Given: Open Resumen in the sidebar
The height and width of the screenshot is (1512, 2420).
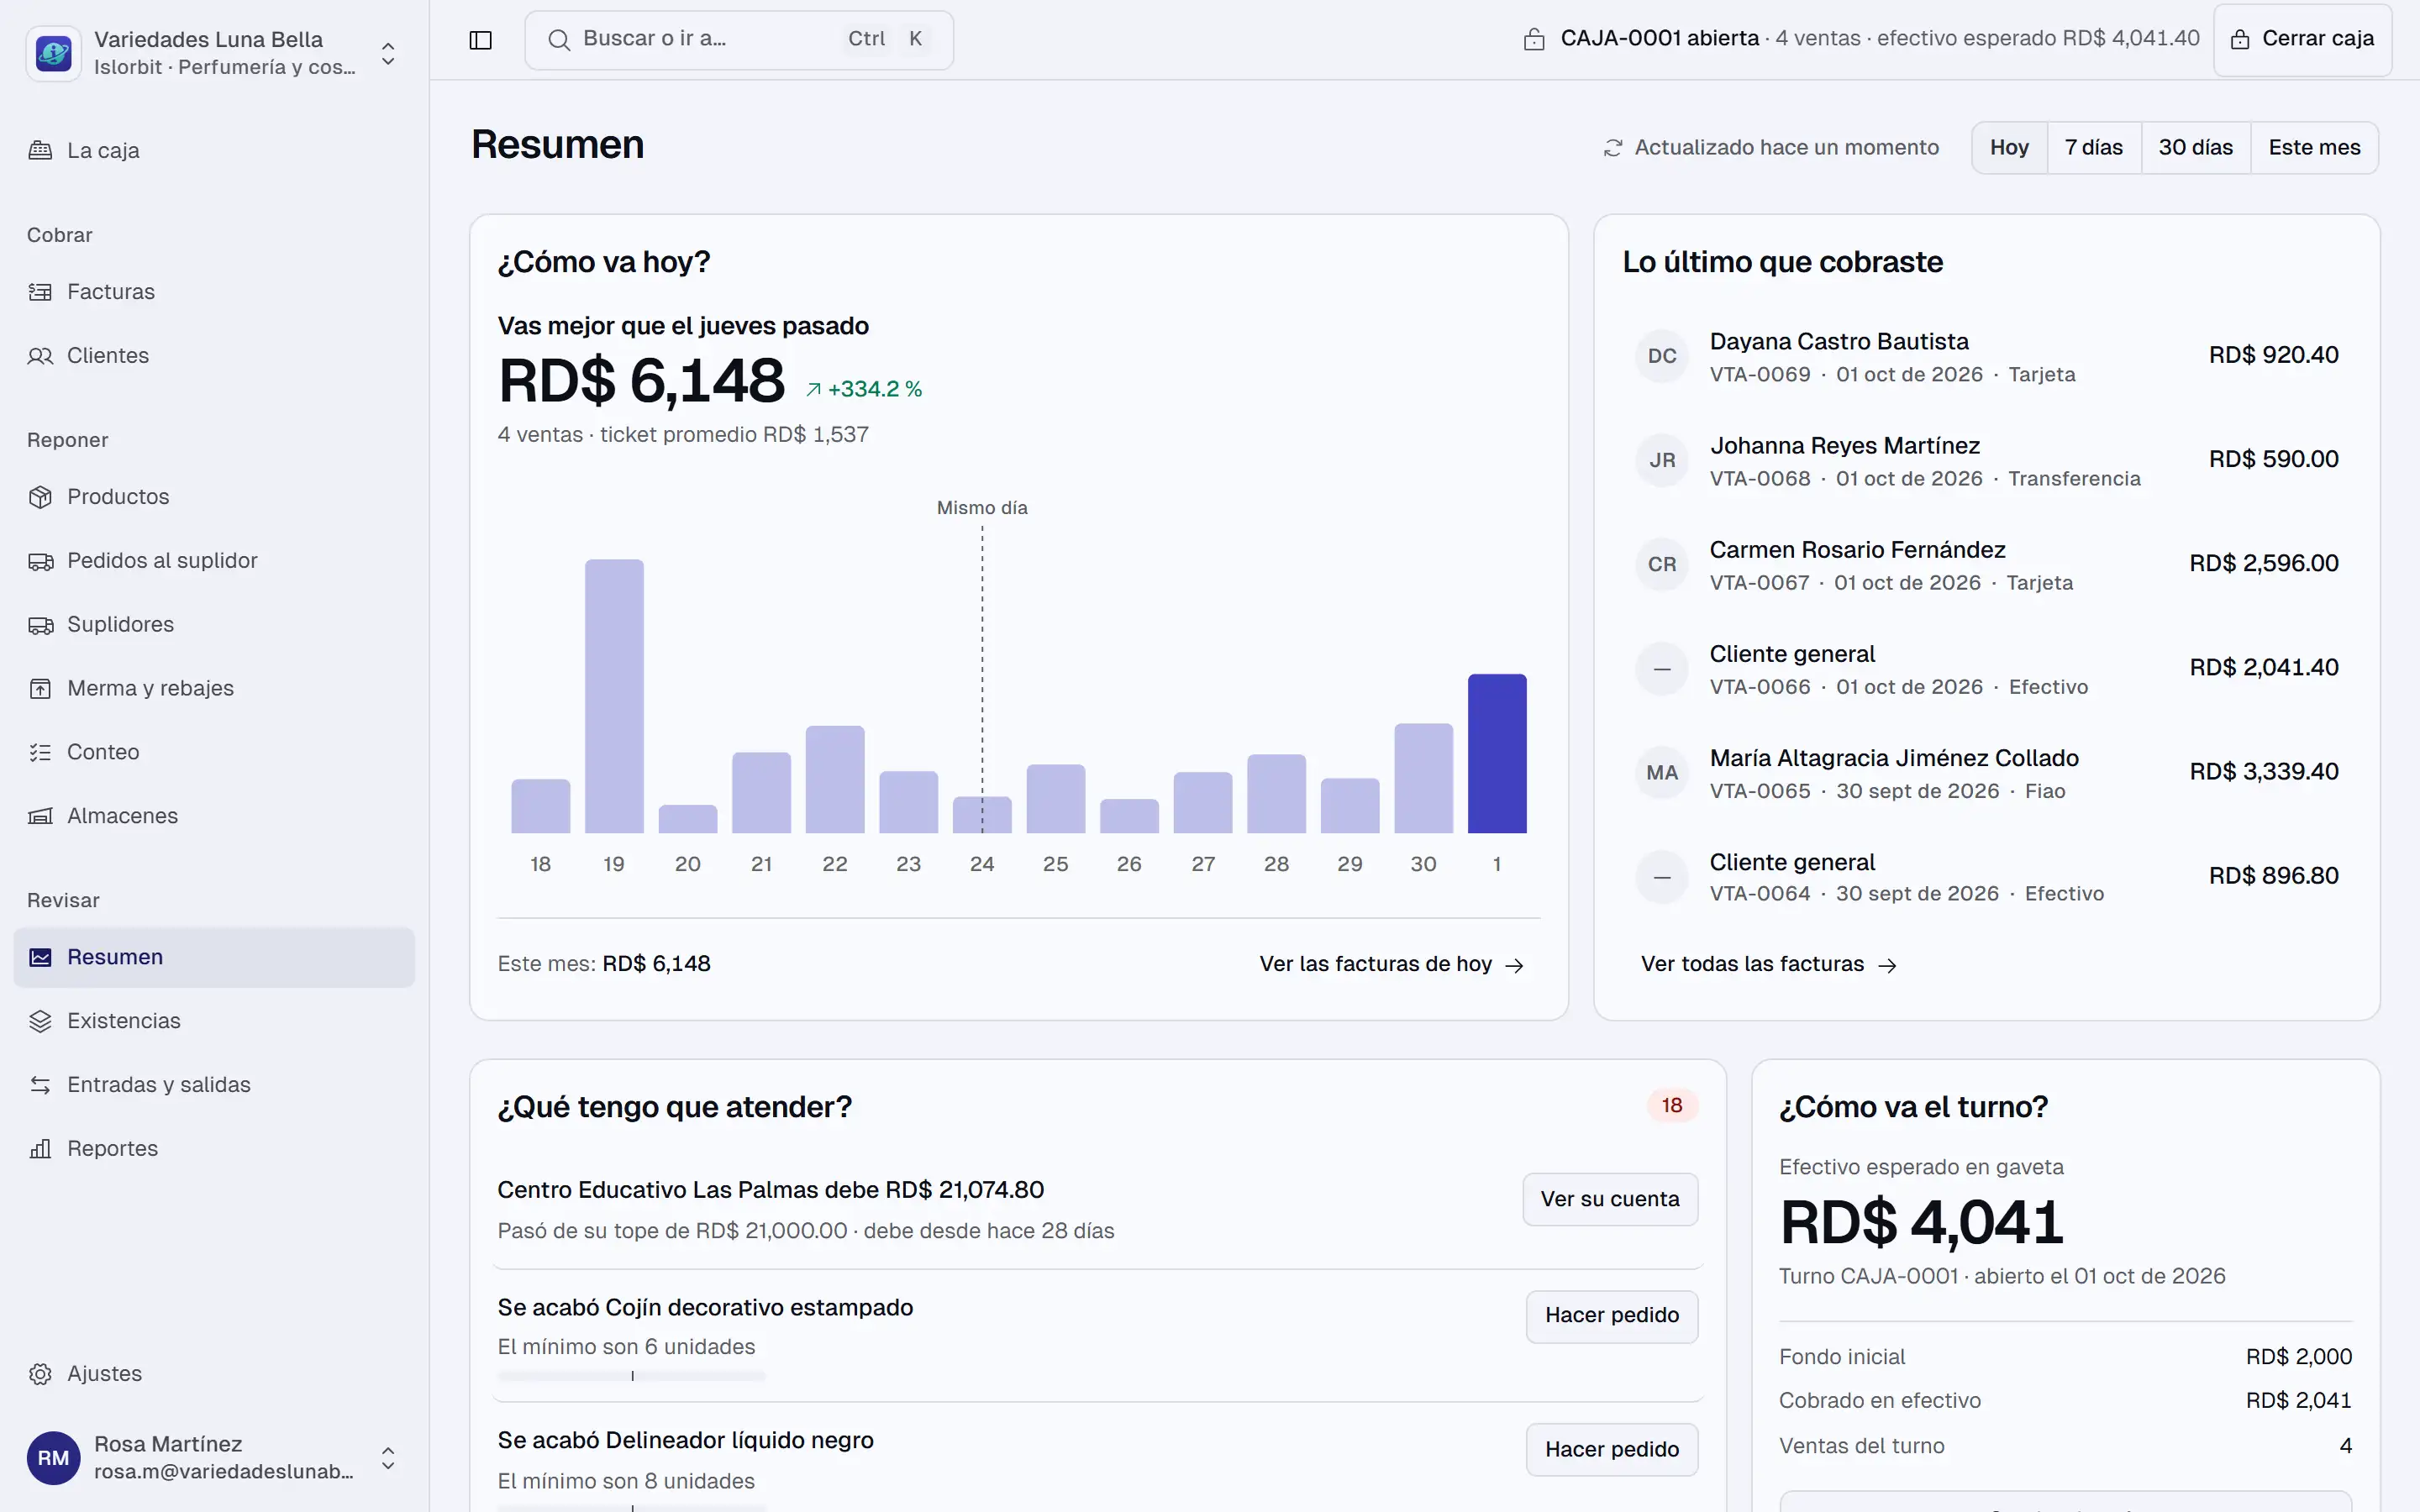Looking at the screenshot, I should pyautogui.click(x=214, y=957).
